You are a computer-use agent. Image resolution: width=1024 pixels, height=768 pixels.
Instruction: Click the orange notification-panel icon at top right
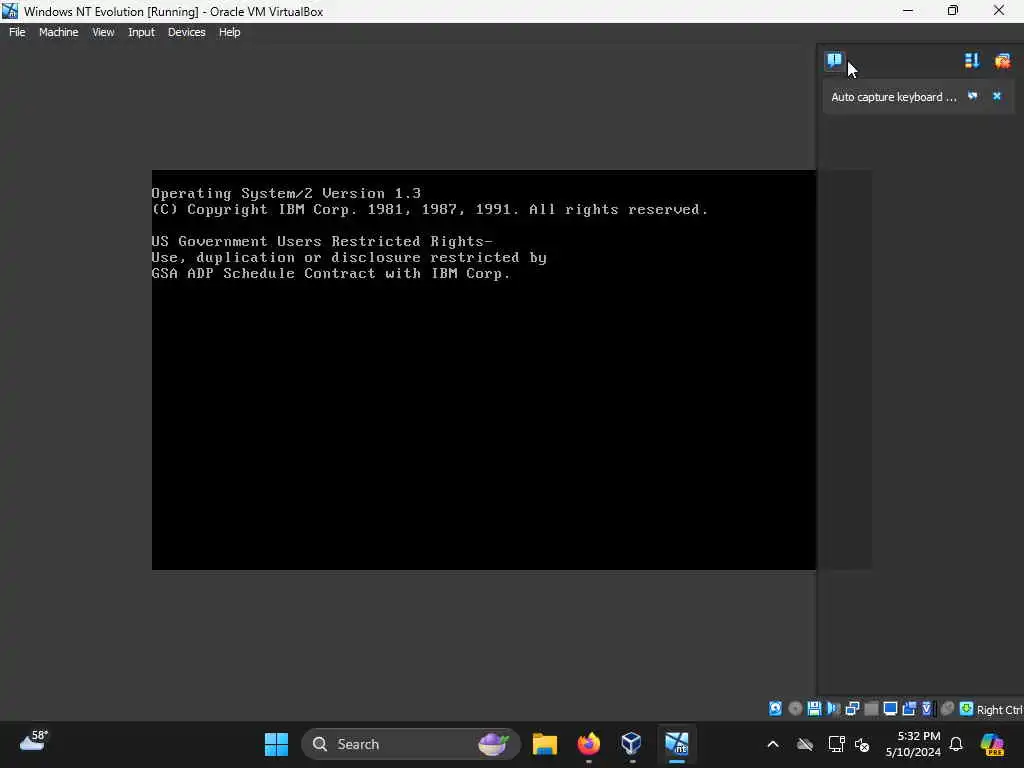click(1002, 61)
